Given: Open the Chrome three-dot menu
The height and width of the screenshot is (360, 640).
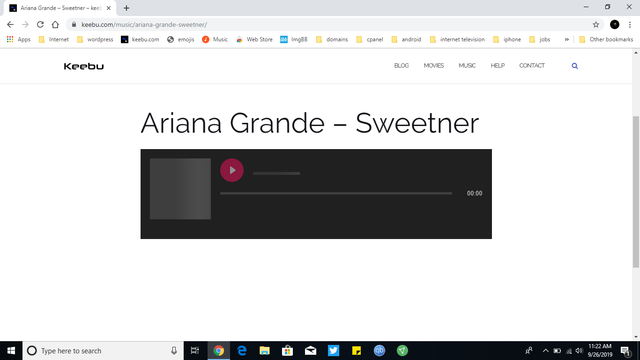Looking at the screenshot, I should click(630, 24).
